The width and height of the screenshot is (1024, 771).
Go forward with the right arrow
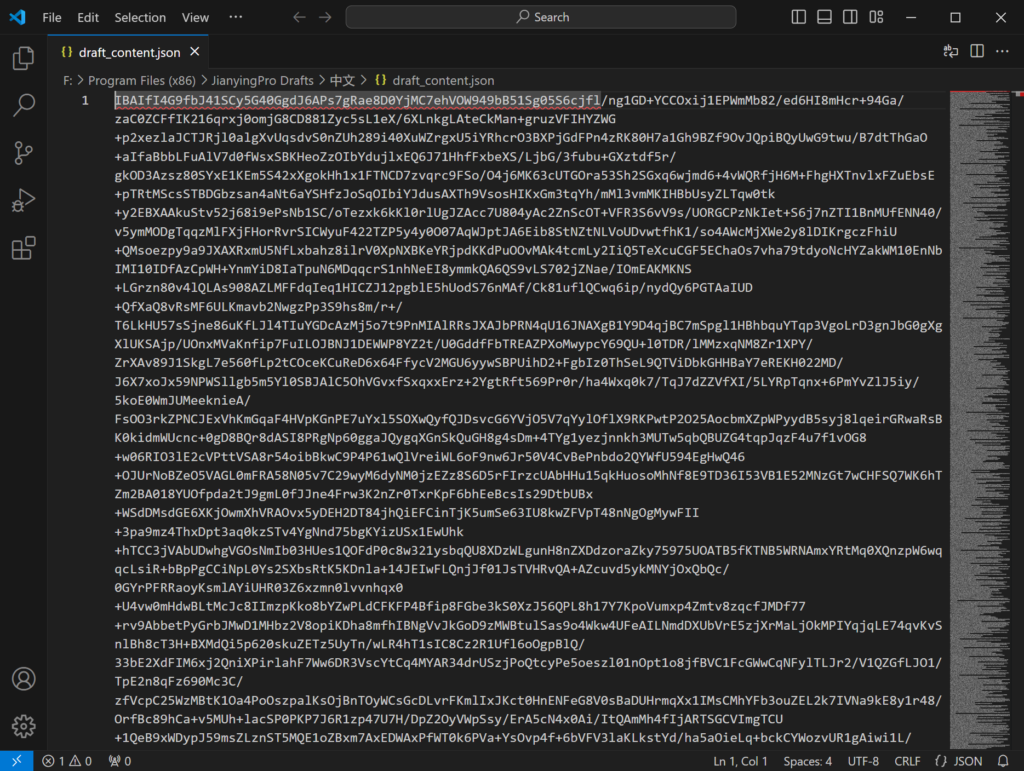click(x=325, y=17)
